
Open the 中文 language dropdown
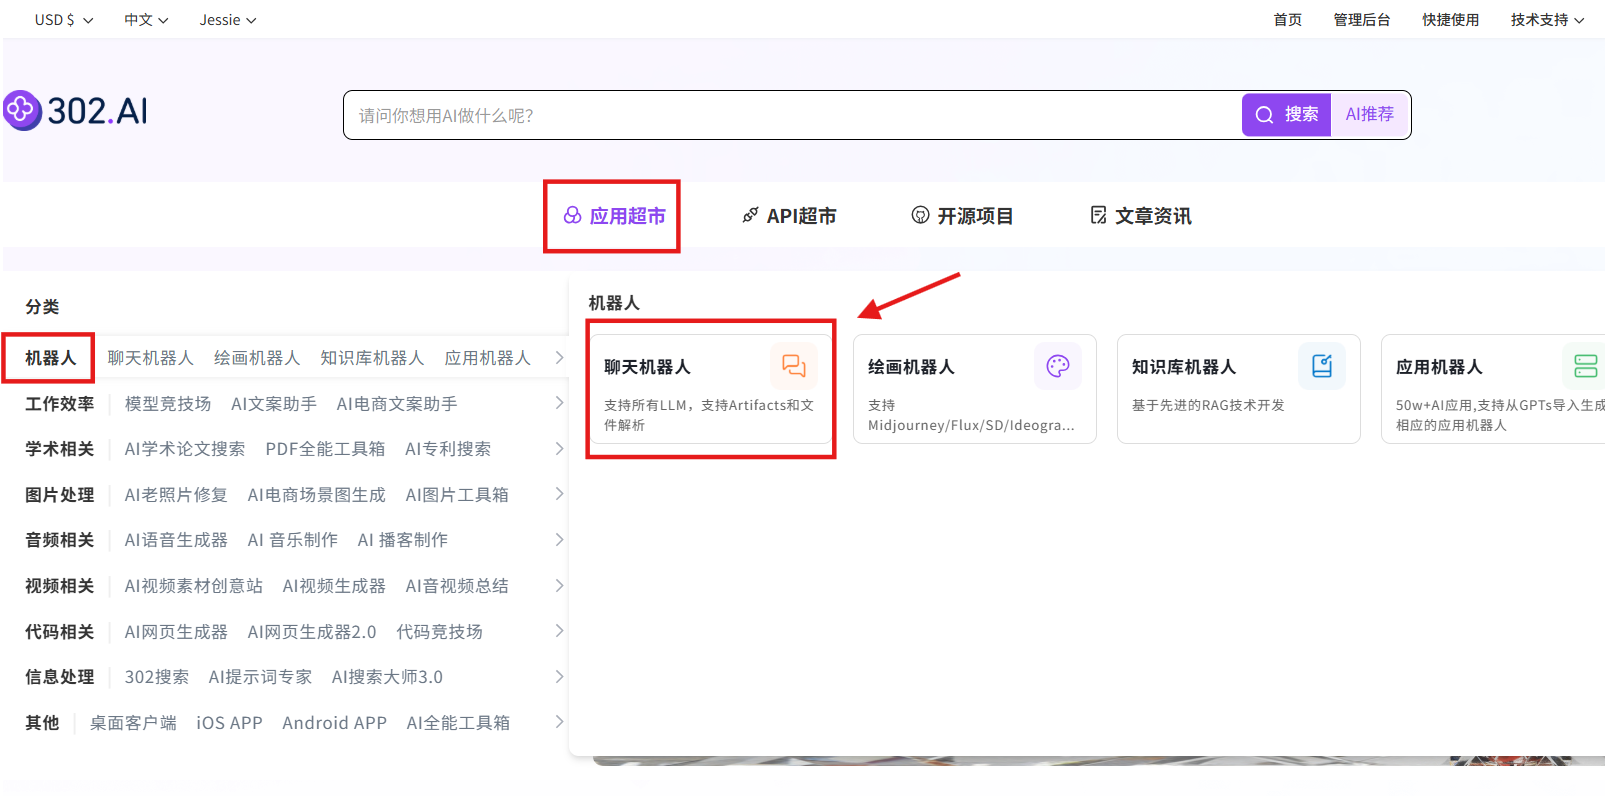point(146,20)
